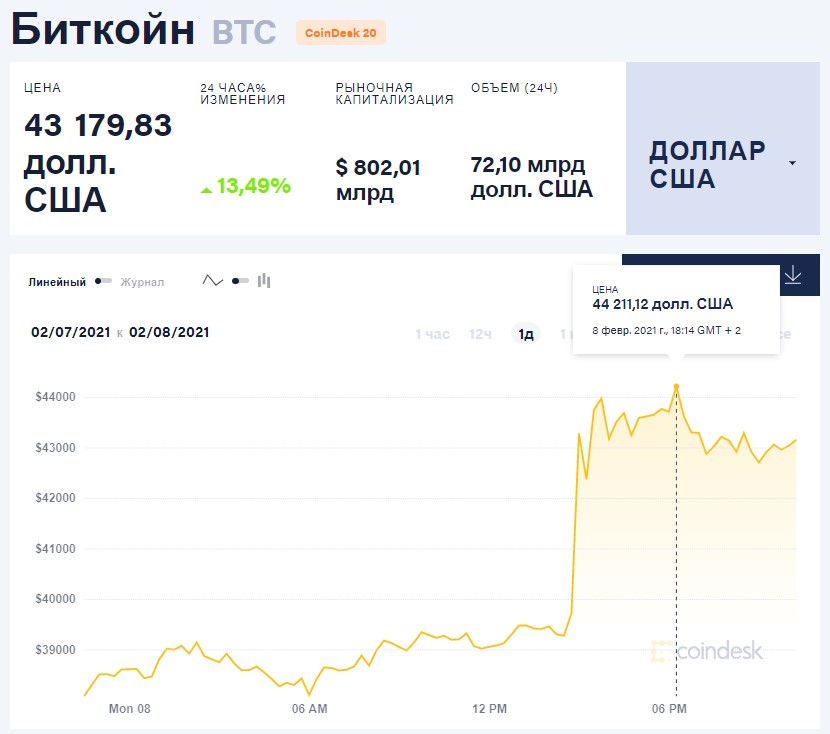Select the bar chart histogram icon
The width and height of the screenshot is (830, 734).
point(263,281)
